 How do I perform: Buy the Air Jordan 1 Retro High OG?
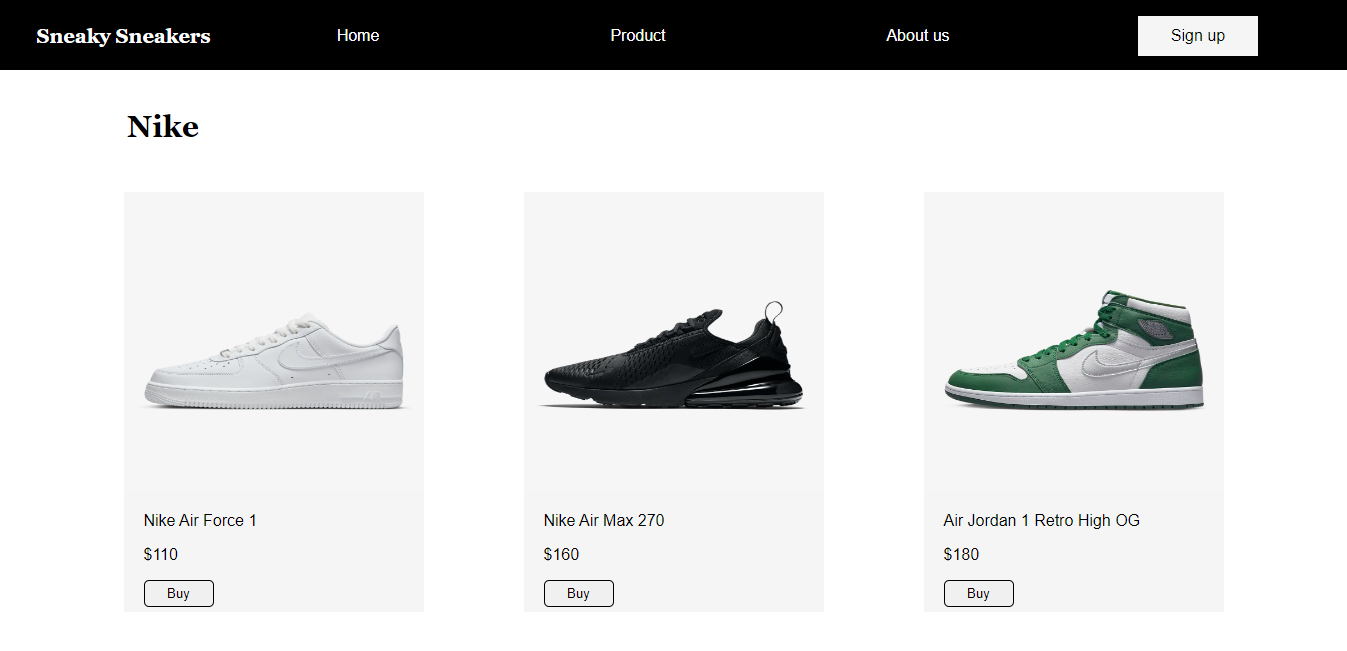[x=979, y=593]
